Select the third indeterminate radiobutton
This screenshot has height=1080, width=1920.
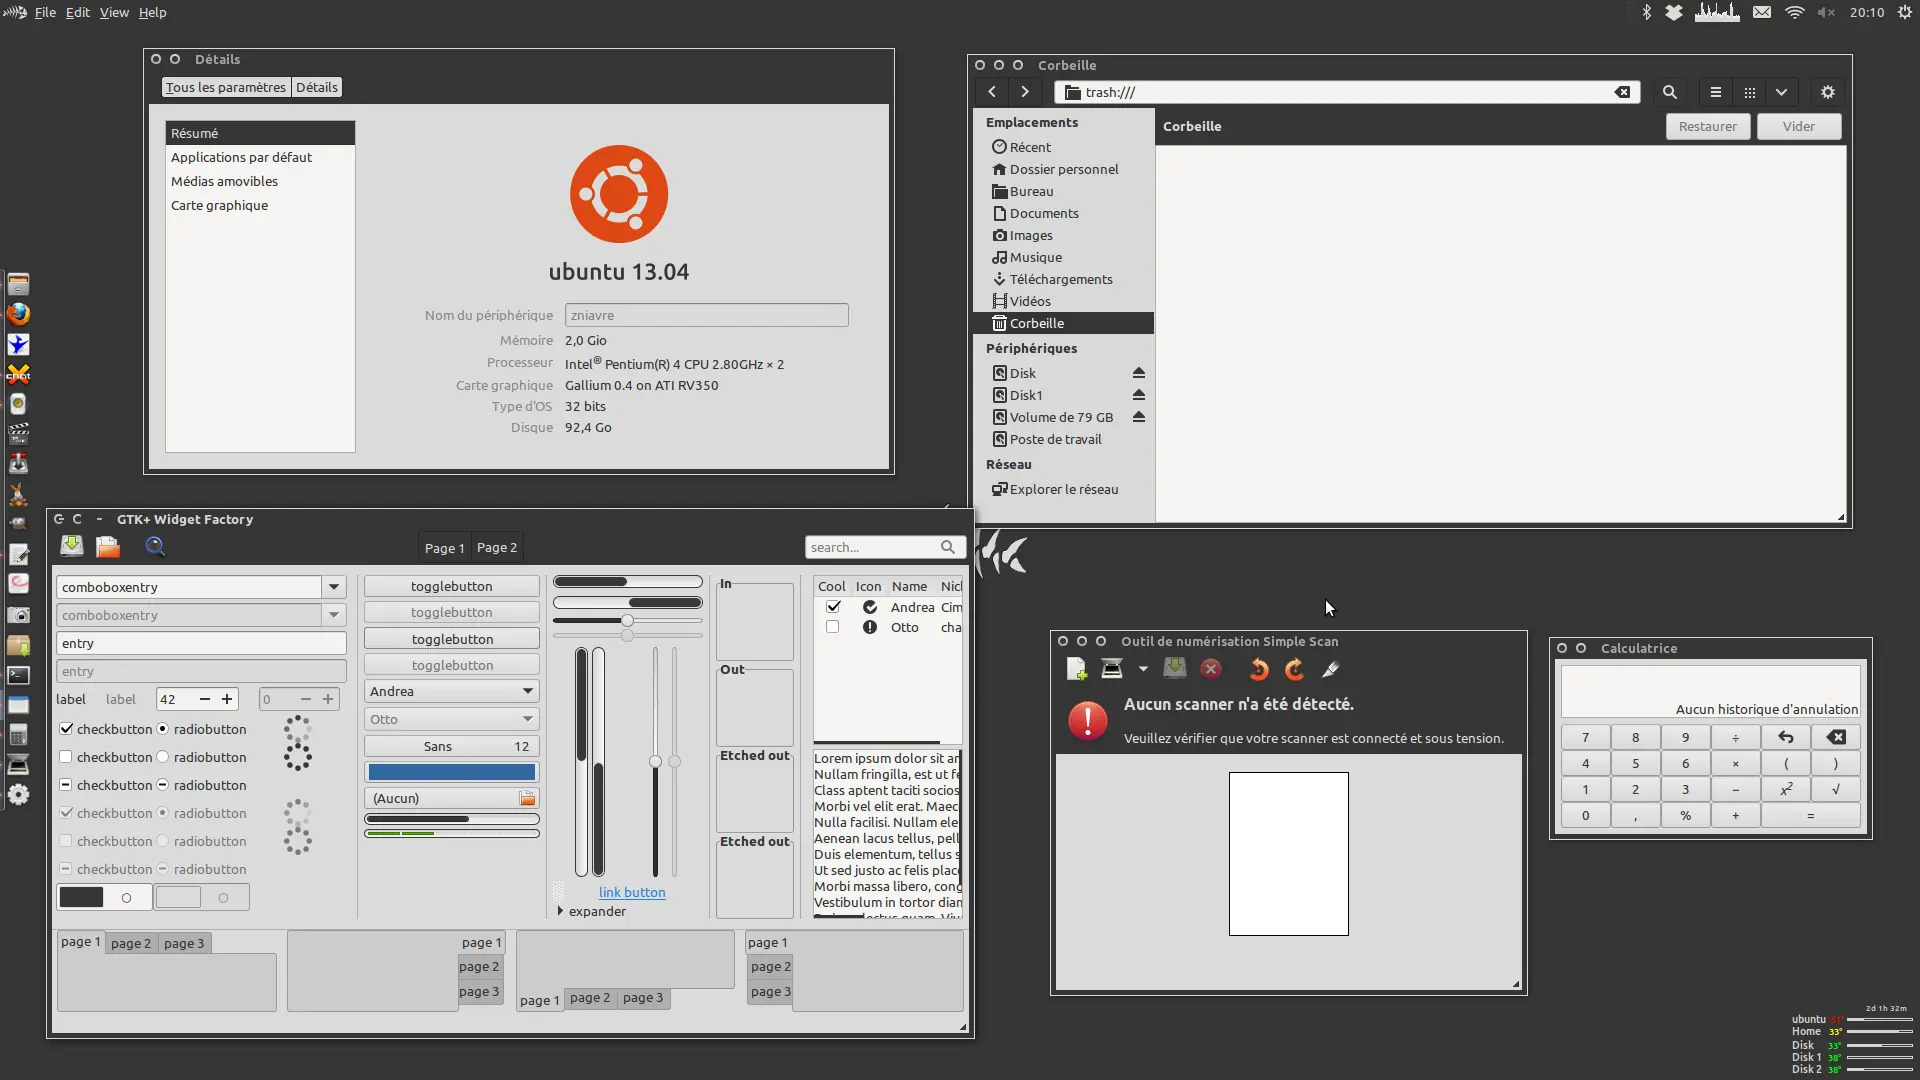coord(162,785)
